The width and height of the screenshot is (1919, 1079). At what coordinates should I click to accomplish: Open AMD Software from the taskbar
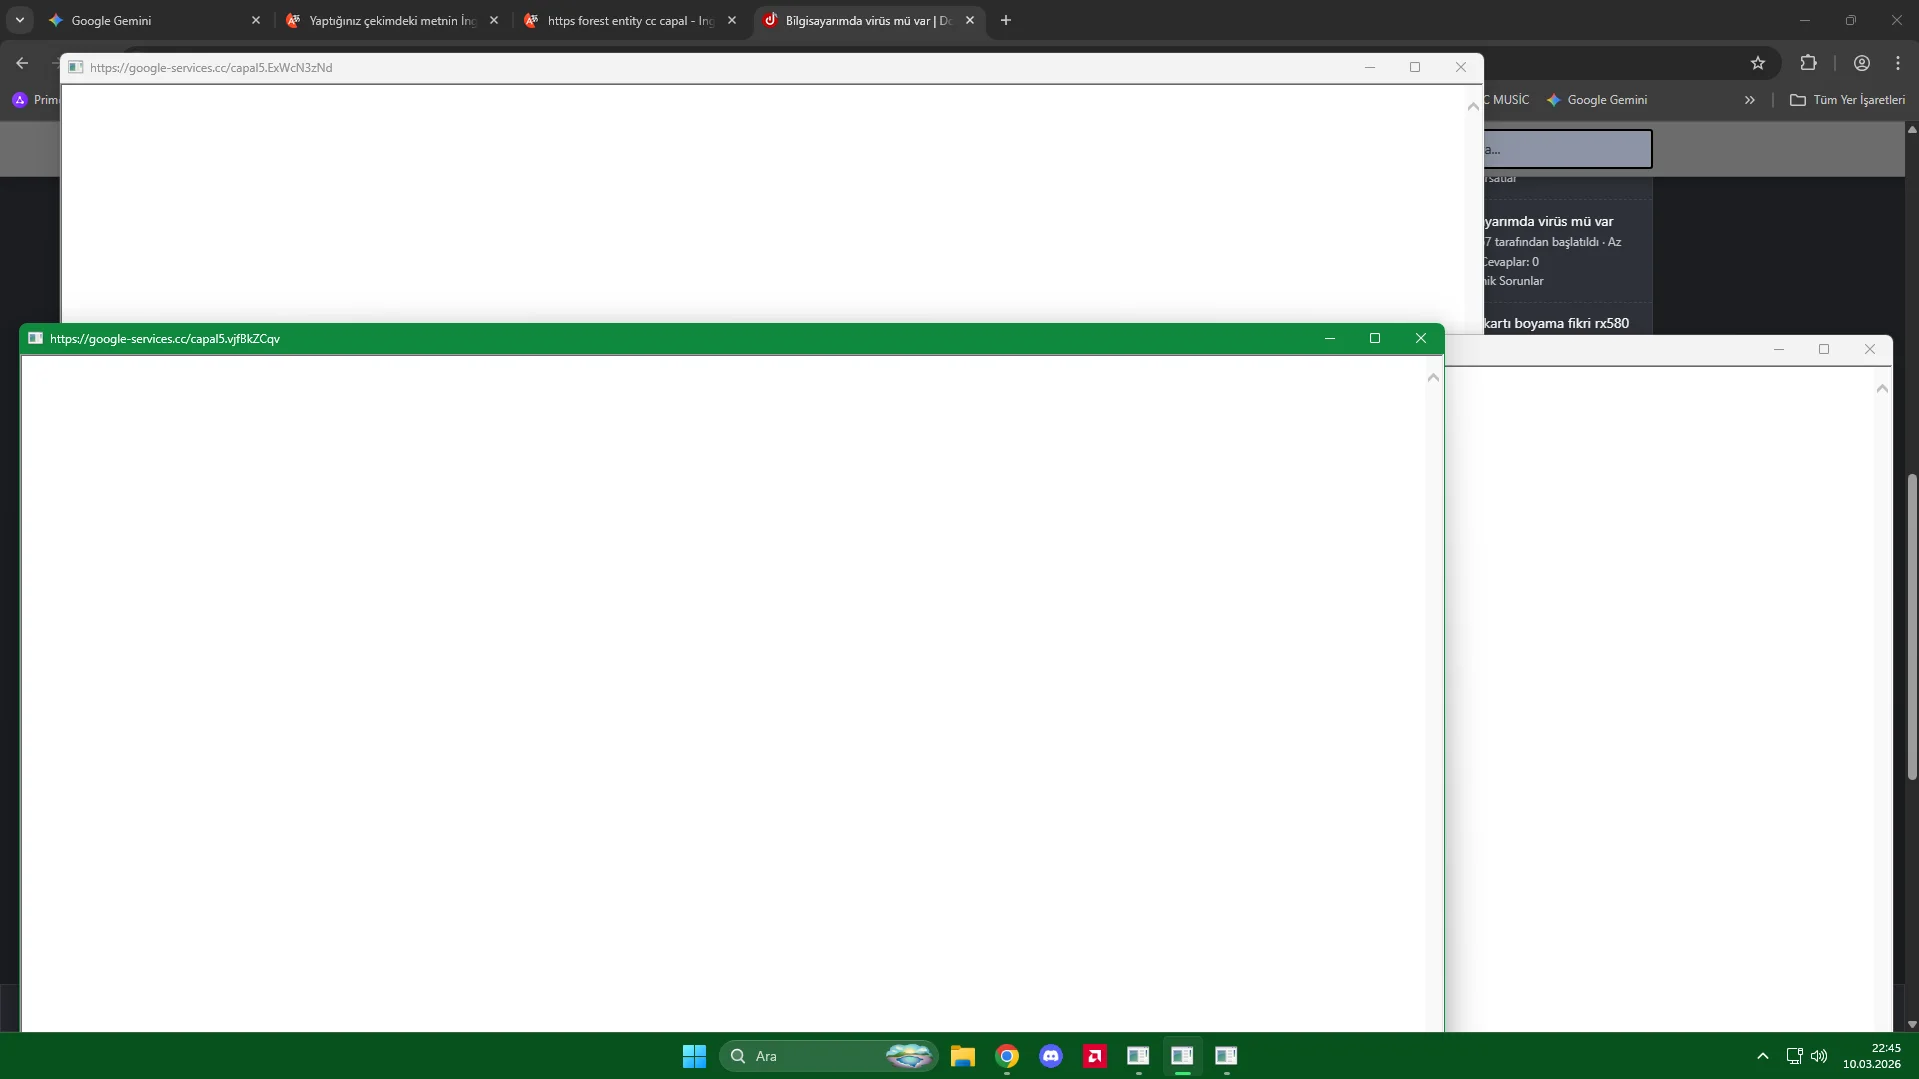coord(1095,1056)
